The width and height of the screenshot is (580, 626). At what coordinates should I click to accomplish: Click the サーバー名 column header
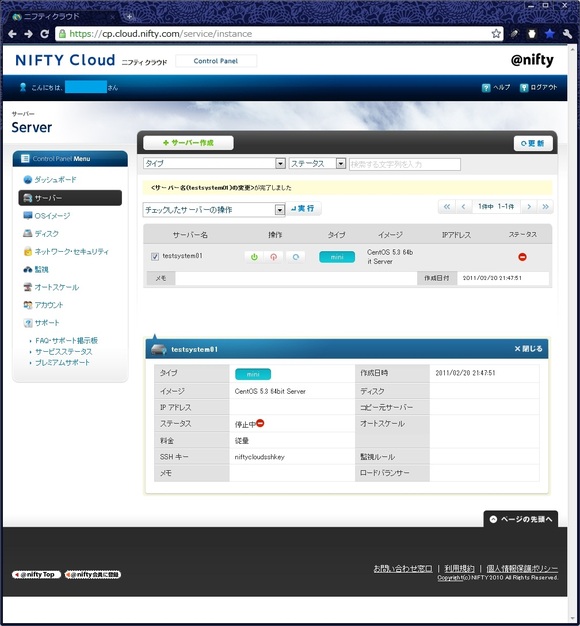(x=190, y=235)
